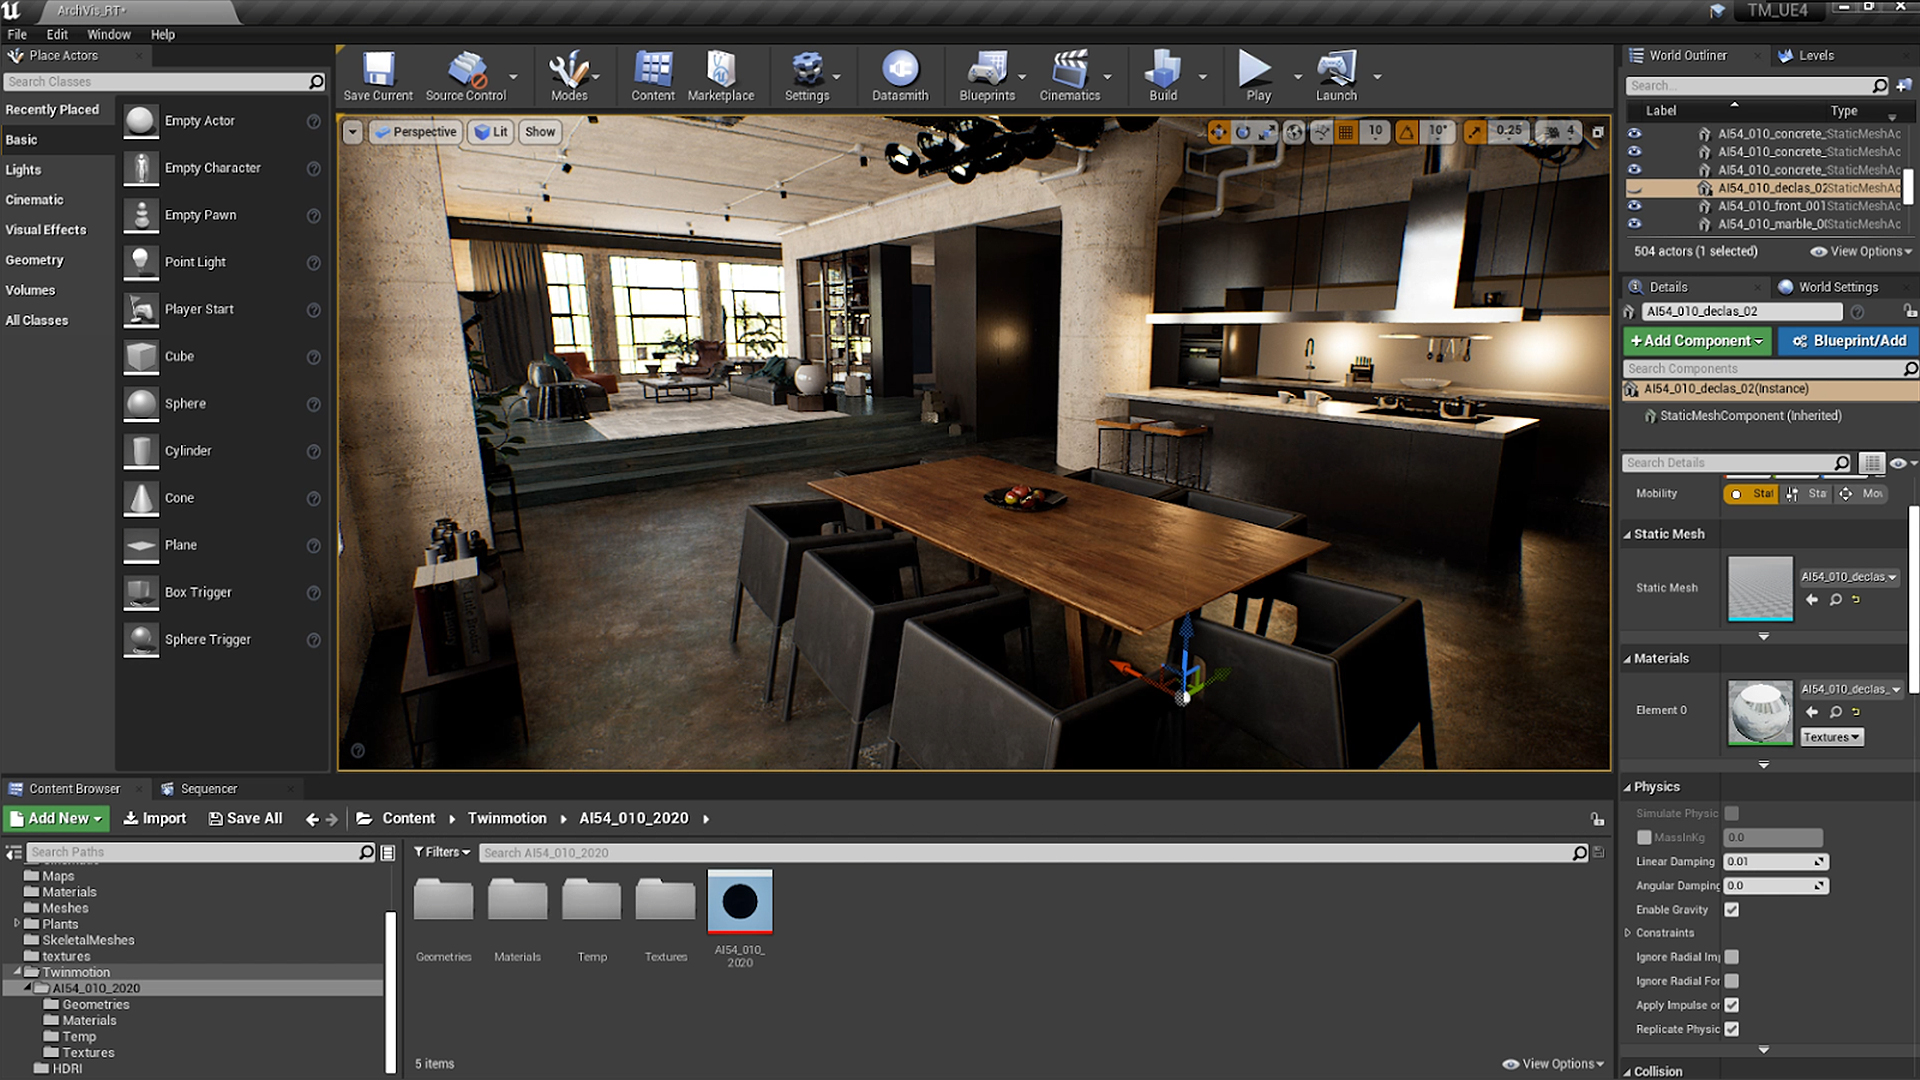Open the Blueprints toolbar icon
Image resolution: width=1920 pixels, height=1080 pixels.
(986, 72)
